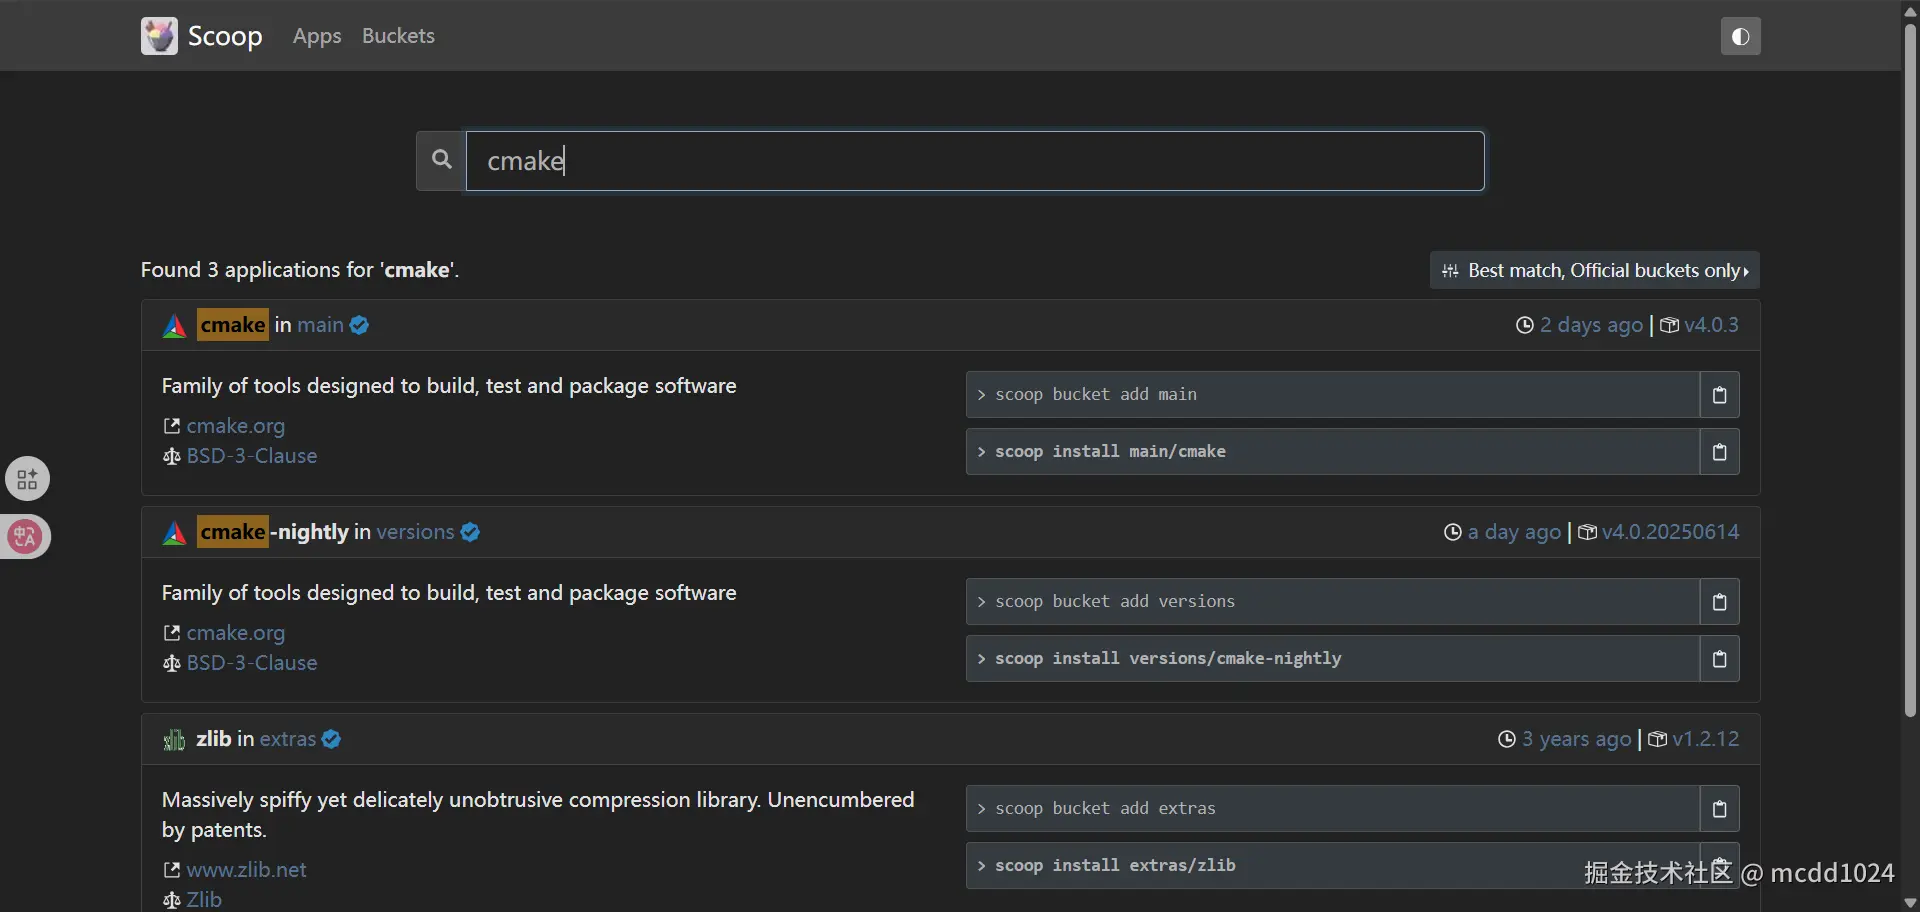Copy the 'scoop bucket add versions' command

[1719, 602]
